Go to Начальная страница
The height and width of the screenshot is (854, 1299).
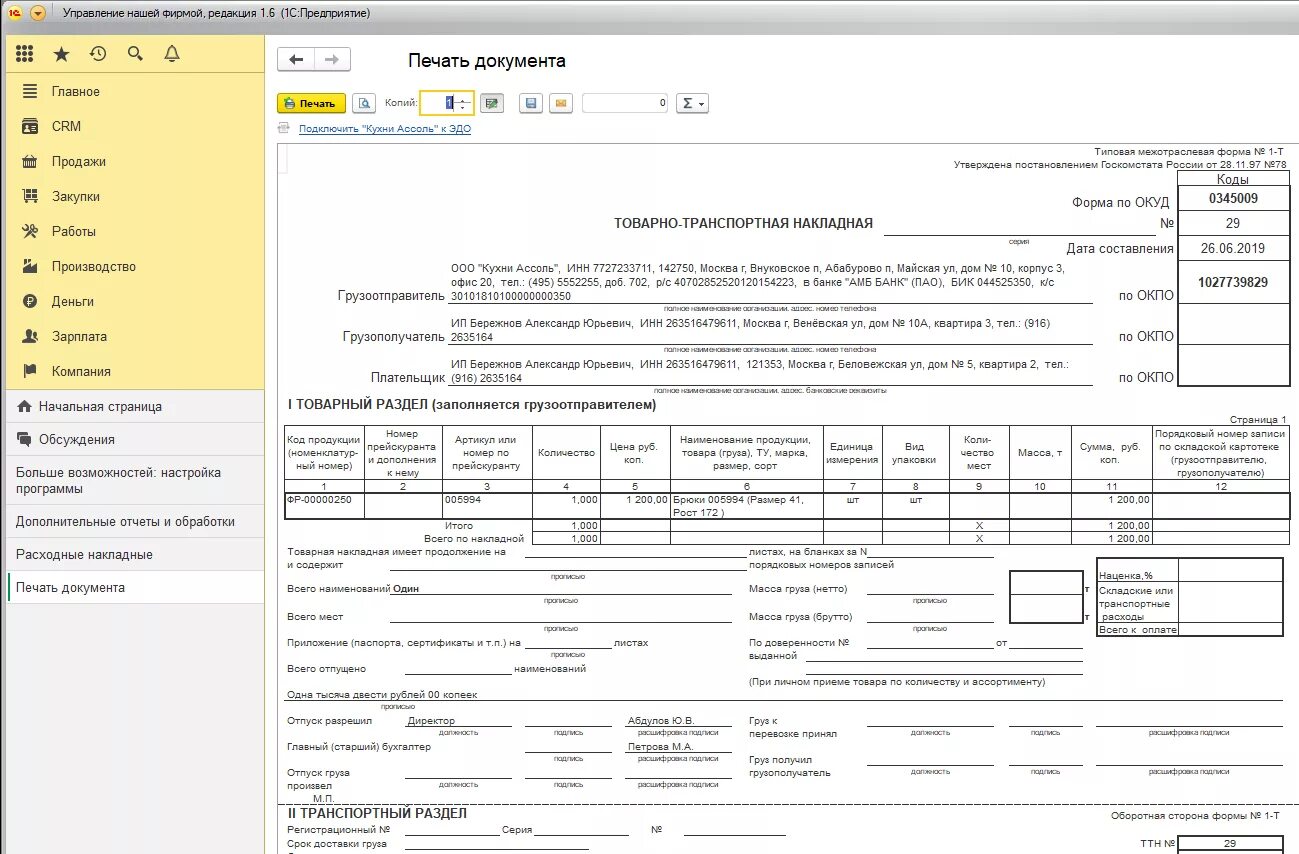click(x=135, y=407)
